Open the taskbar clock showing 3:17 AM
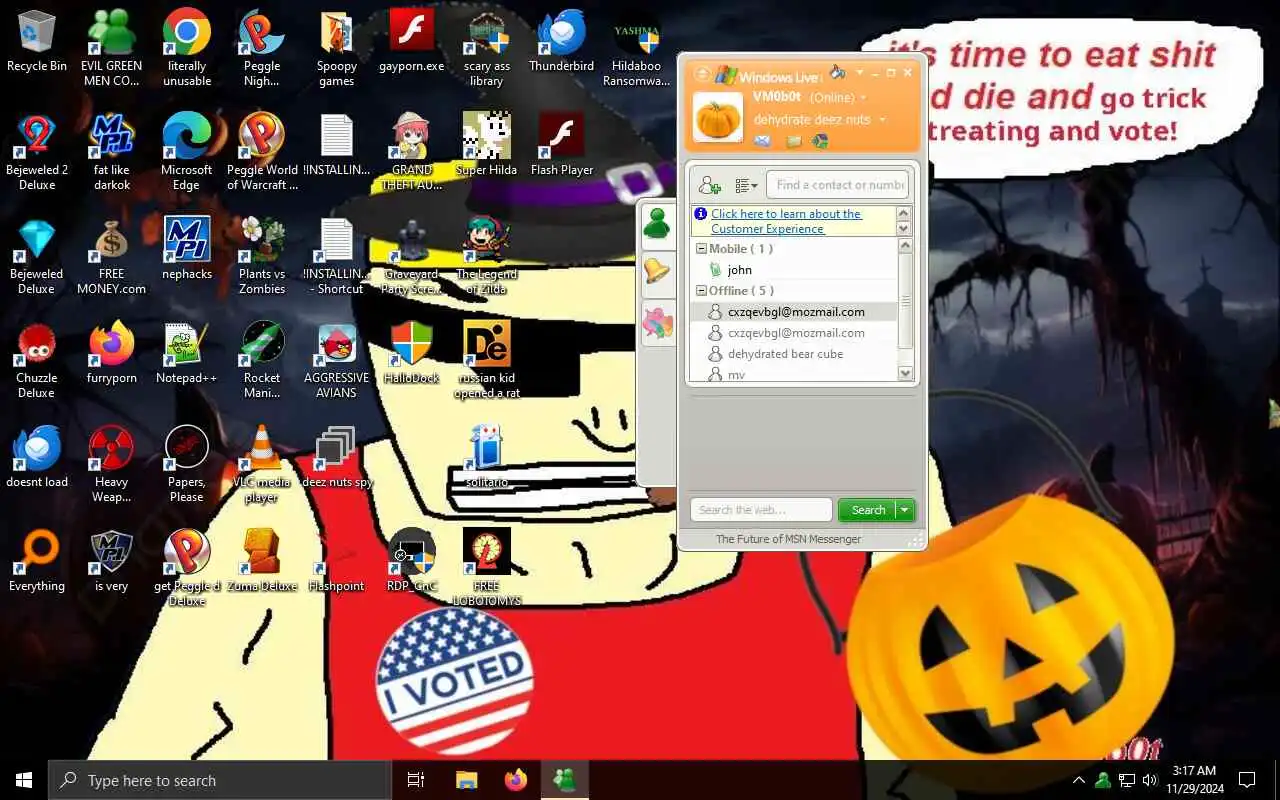 [x=1194, y=780]
